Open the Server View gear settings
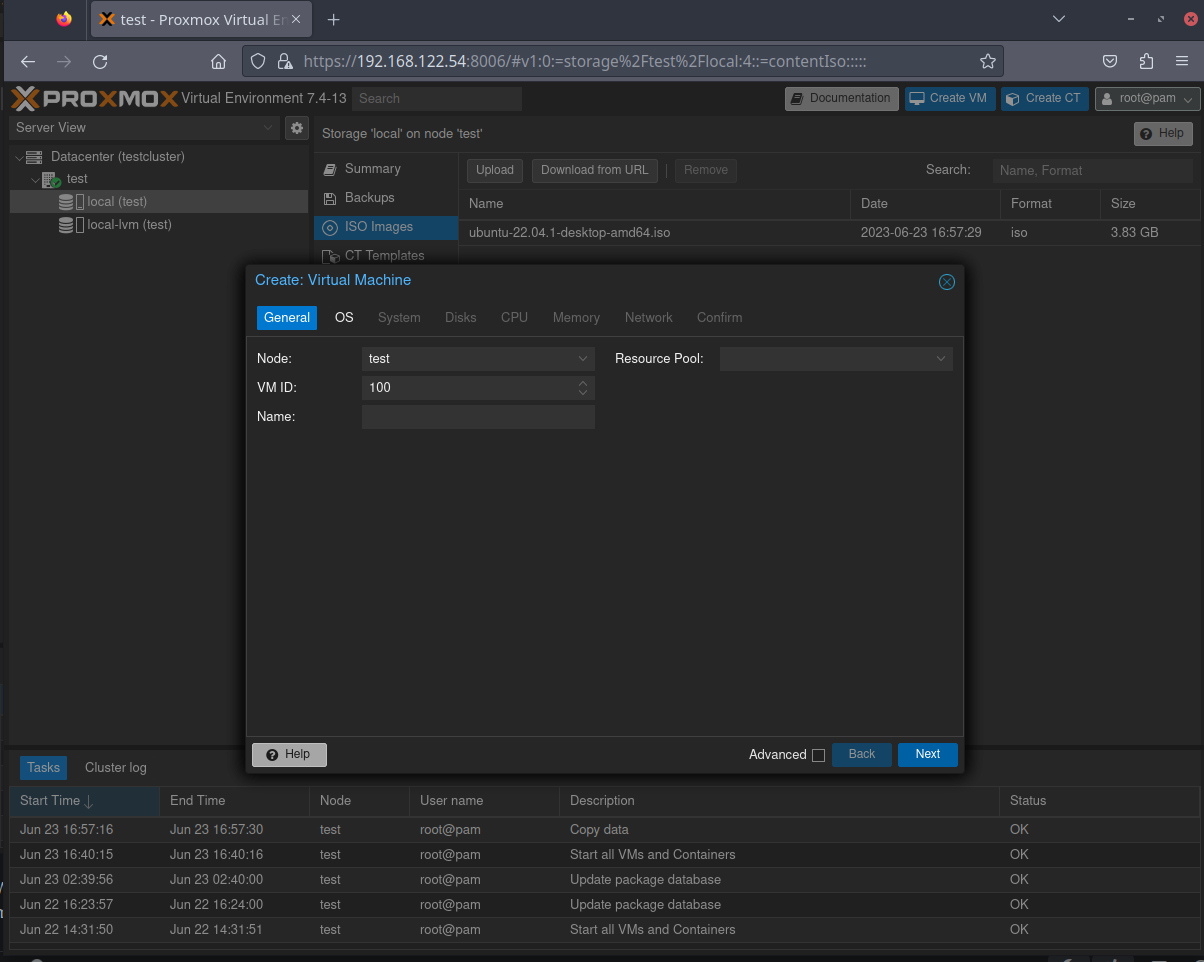1204x962 pixels. pyautogui.click(x=297, y=128)
